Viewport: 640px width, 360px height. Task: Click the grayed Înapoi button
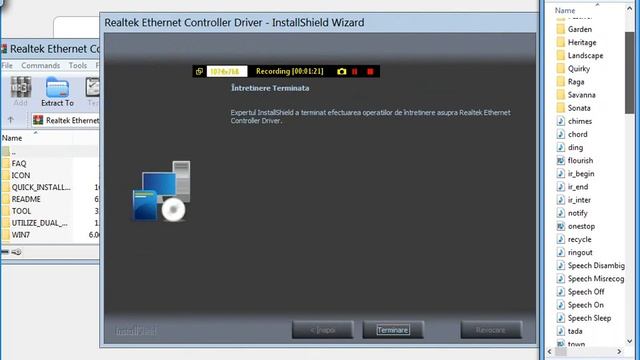(322, 330)
